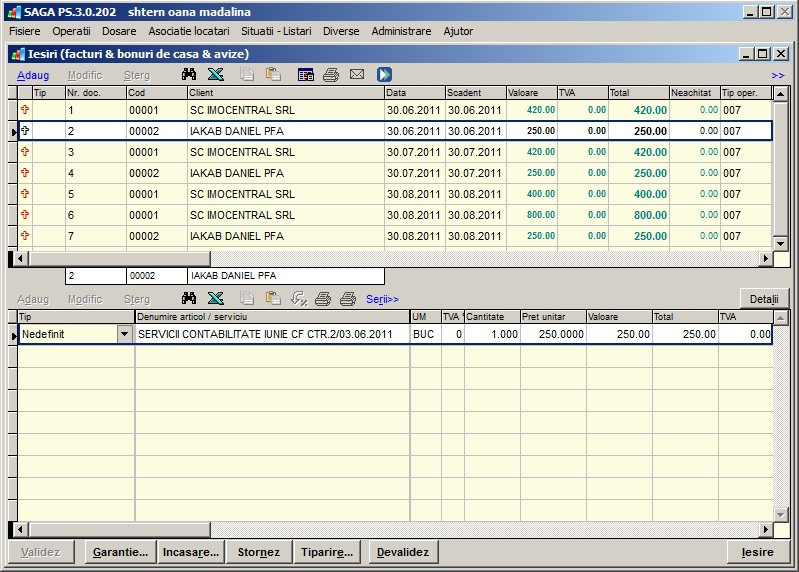Click the paste clipboard icon in the invoices toolbar
Screen dimensions: 799x572
pyautogui.click(x=273, y=74)
